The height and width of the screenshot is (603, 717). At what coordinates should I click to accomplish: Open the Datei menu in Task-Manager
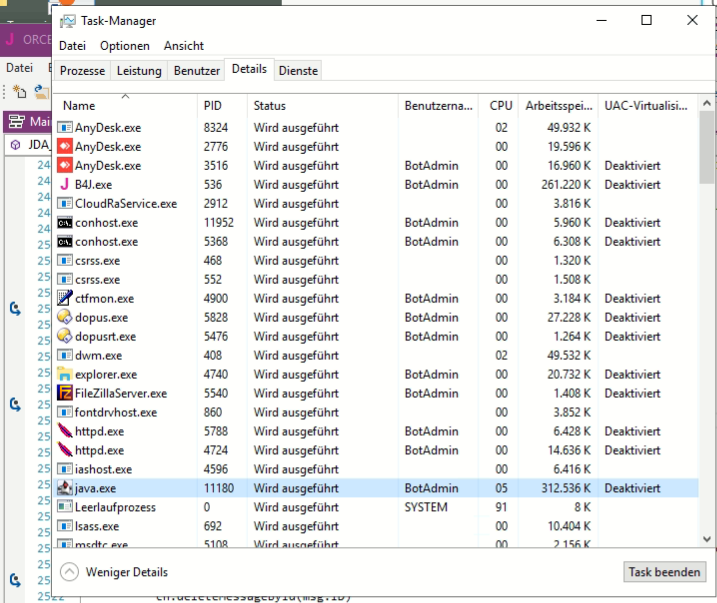(x=72, y=46)
